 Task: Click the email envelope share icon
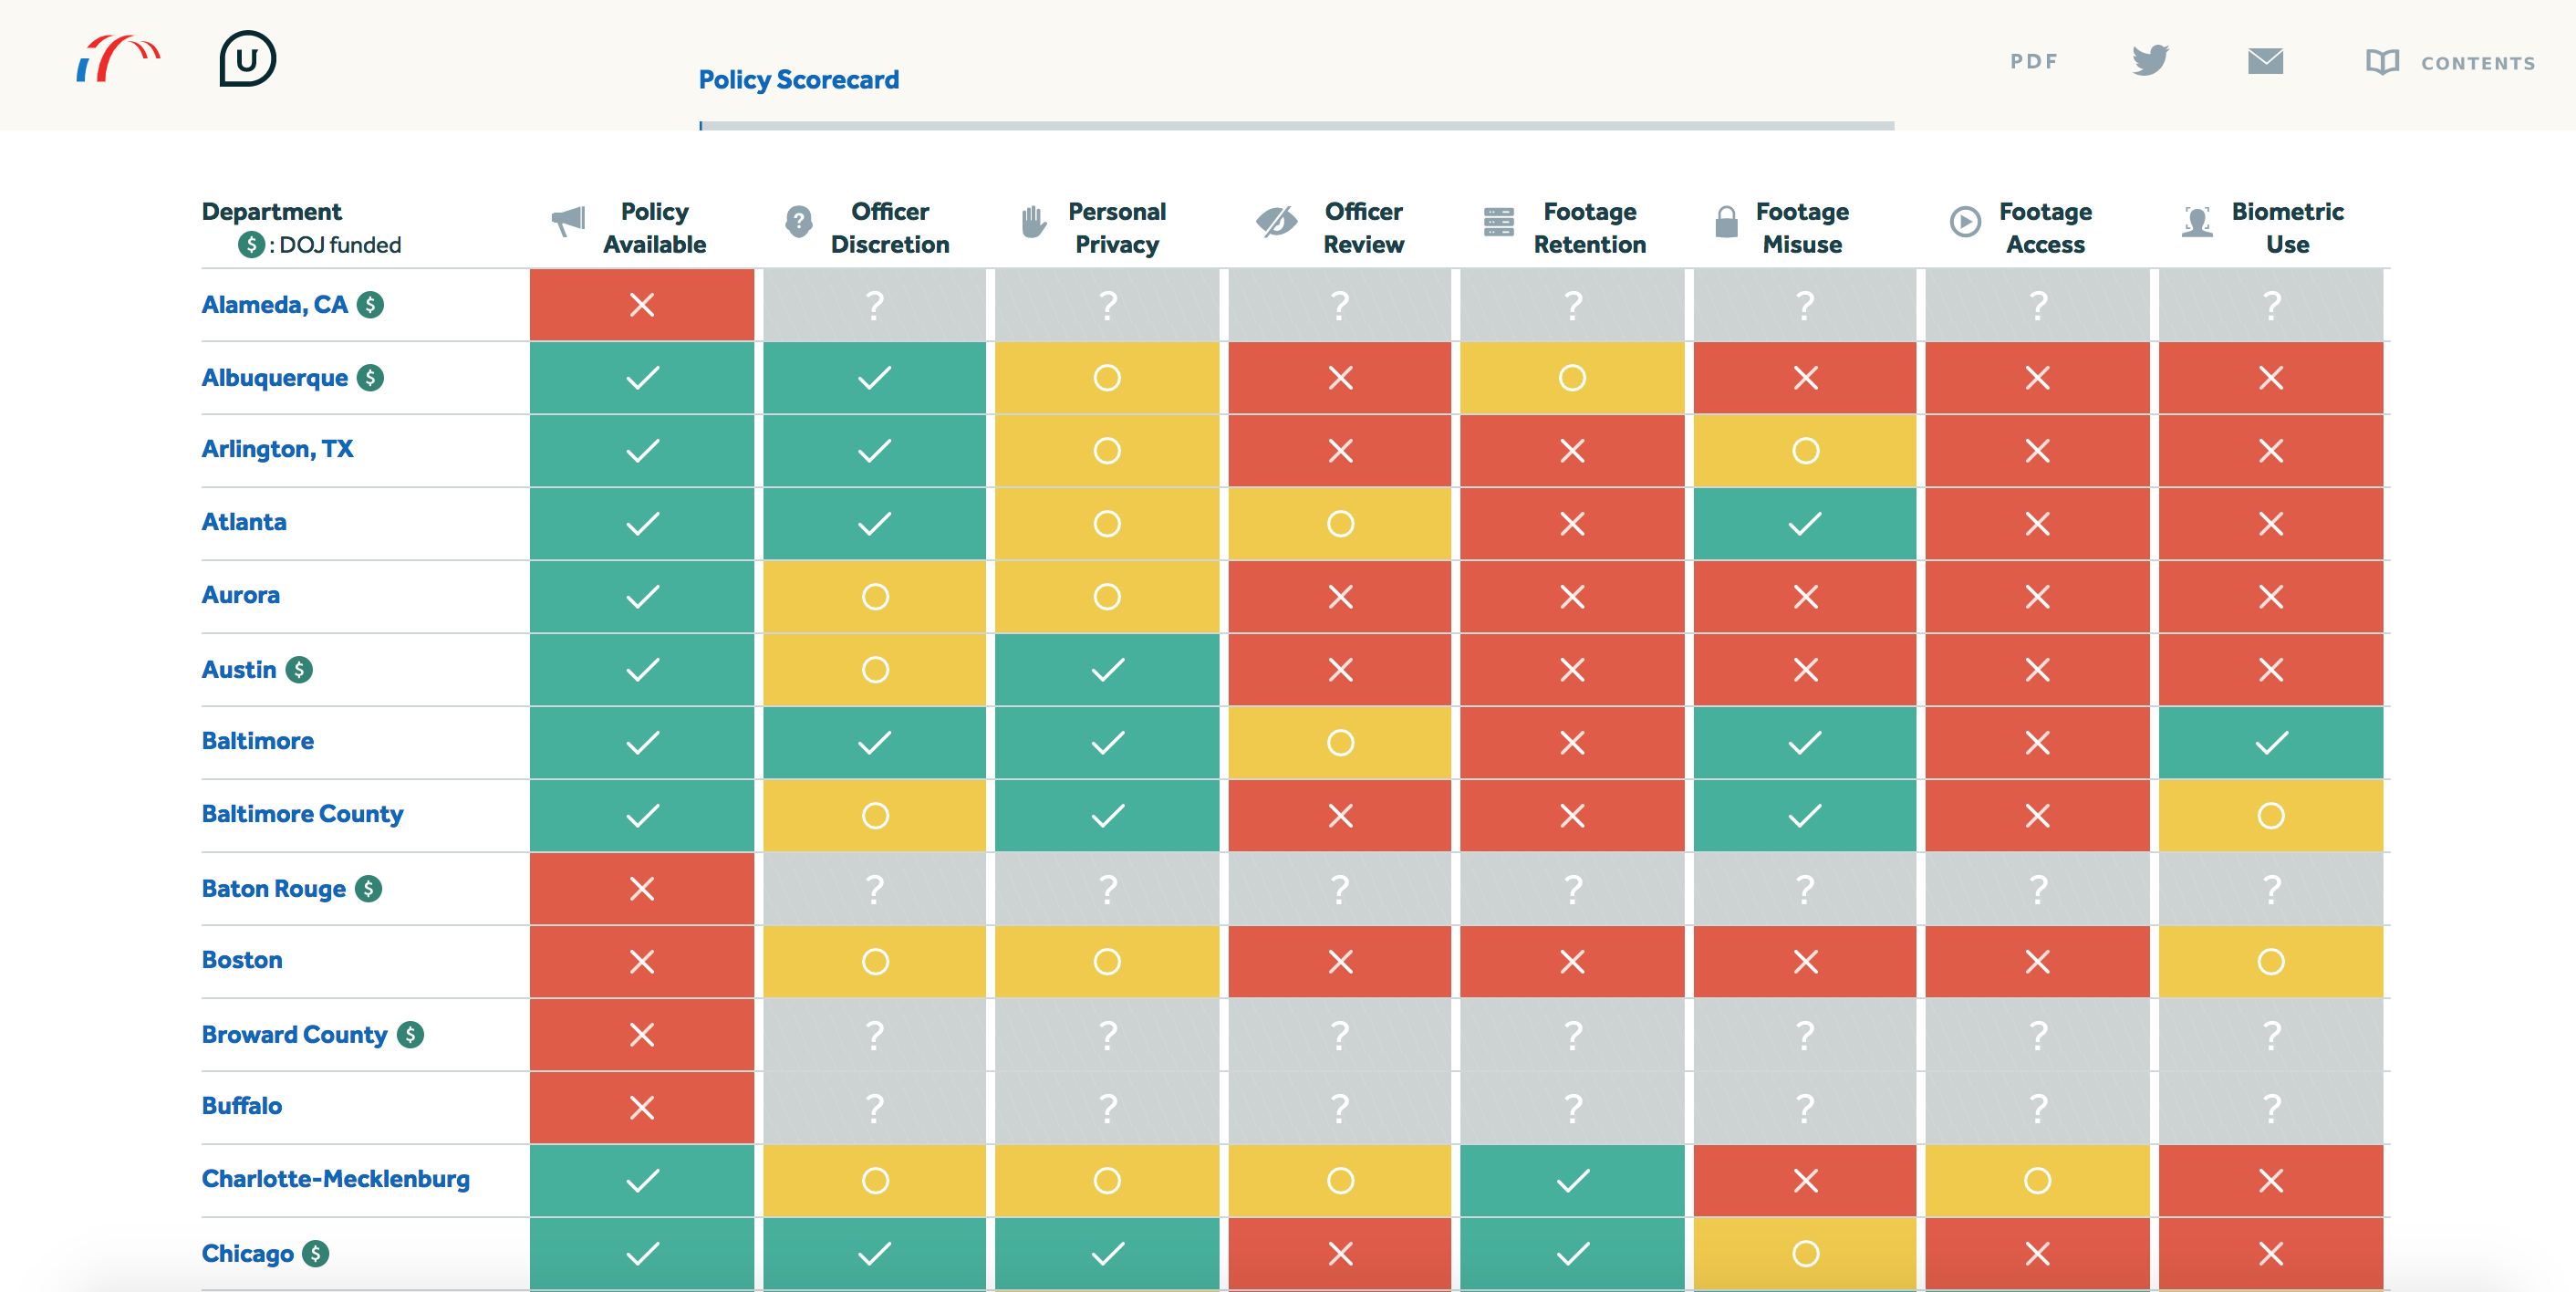coord(2265,62)
